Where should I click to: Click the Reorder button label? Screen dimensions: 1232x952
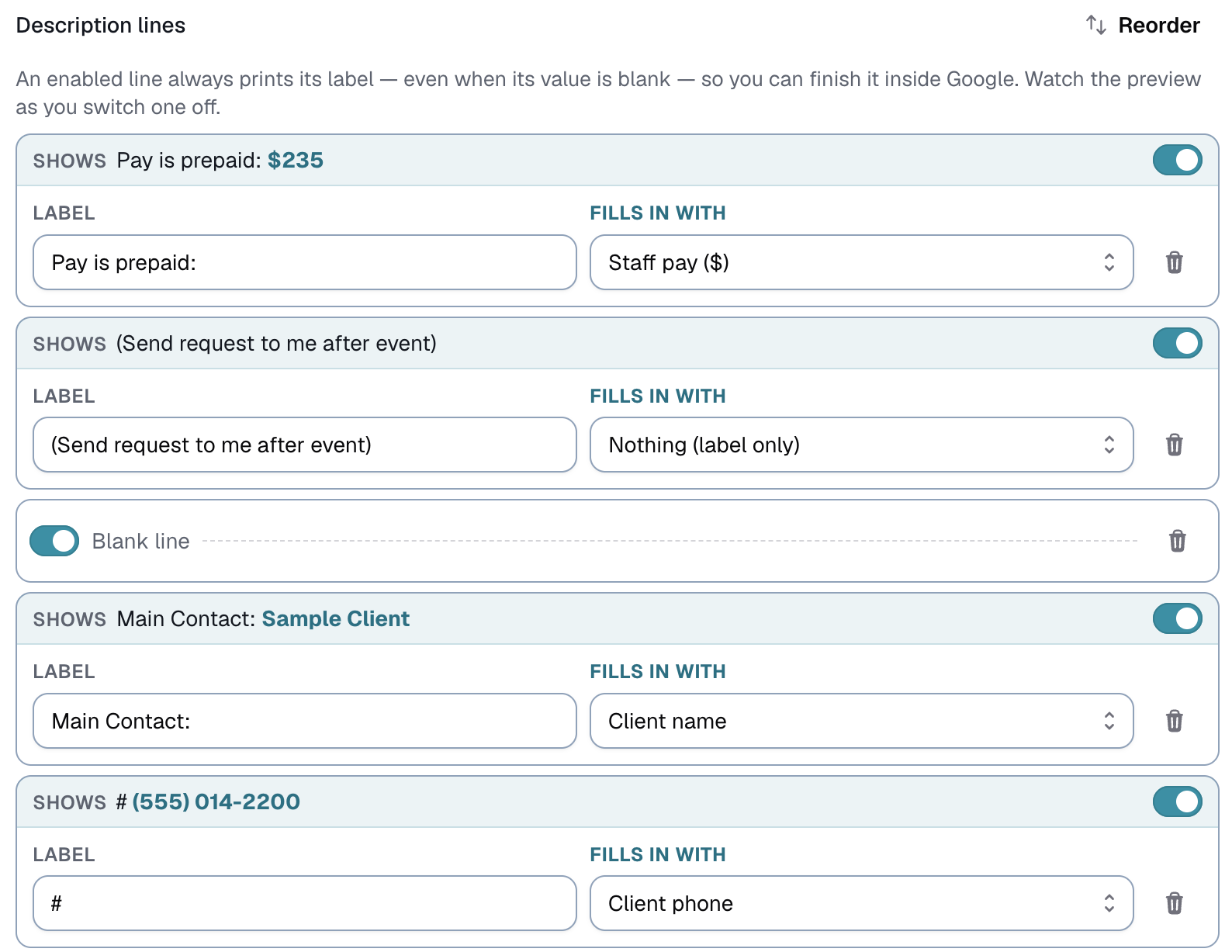click(x=1159, y=26)
